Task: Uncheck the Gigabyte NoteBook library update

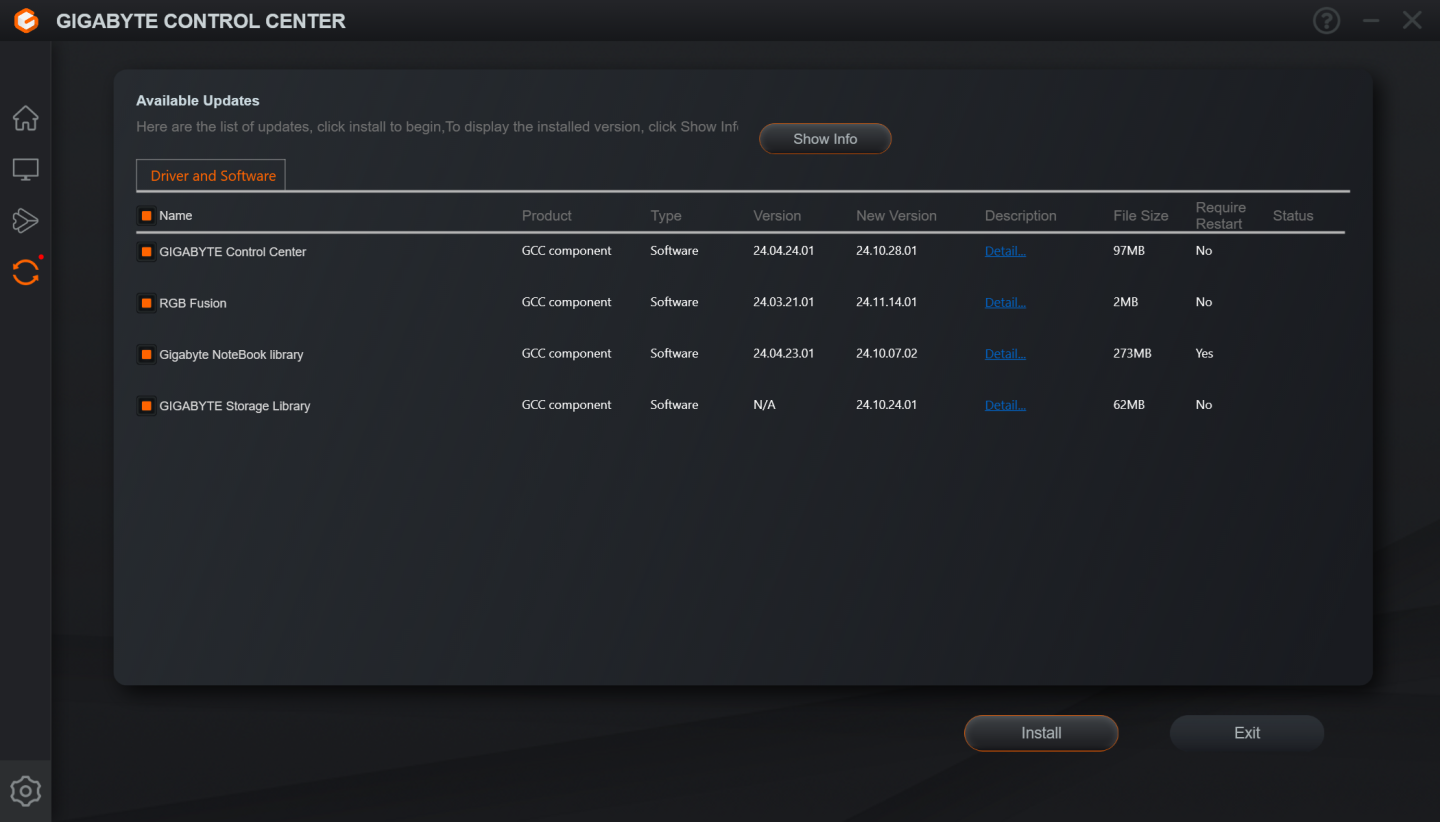Action: click(146, 354)
